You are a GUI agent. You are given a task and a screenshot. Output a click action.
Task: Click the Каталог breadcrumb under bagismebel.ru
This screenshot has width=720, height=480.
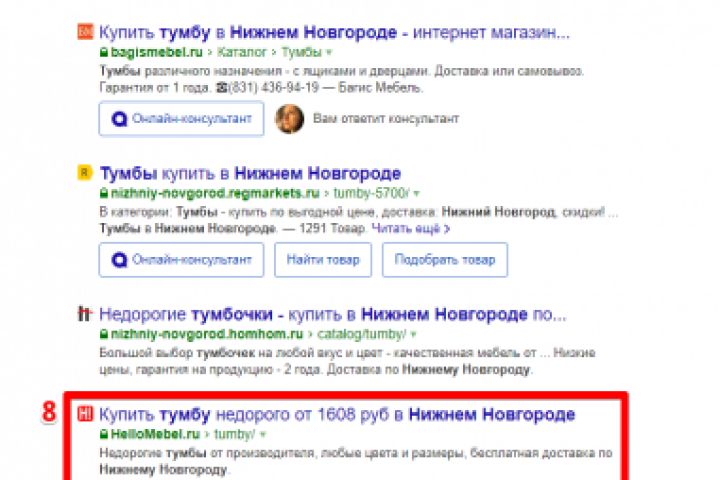[242, 52]
